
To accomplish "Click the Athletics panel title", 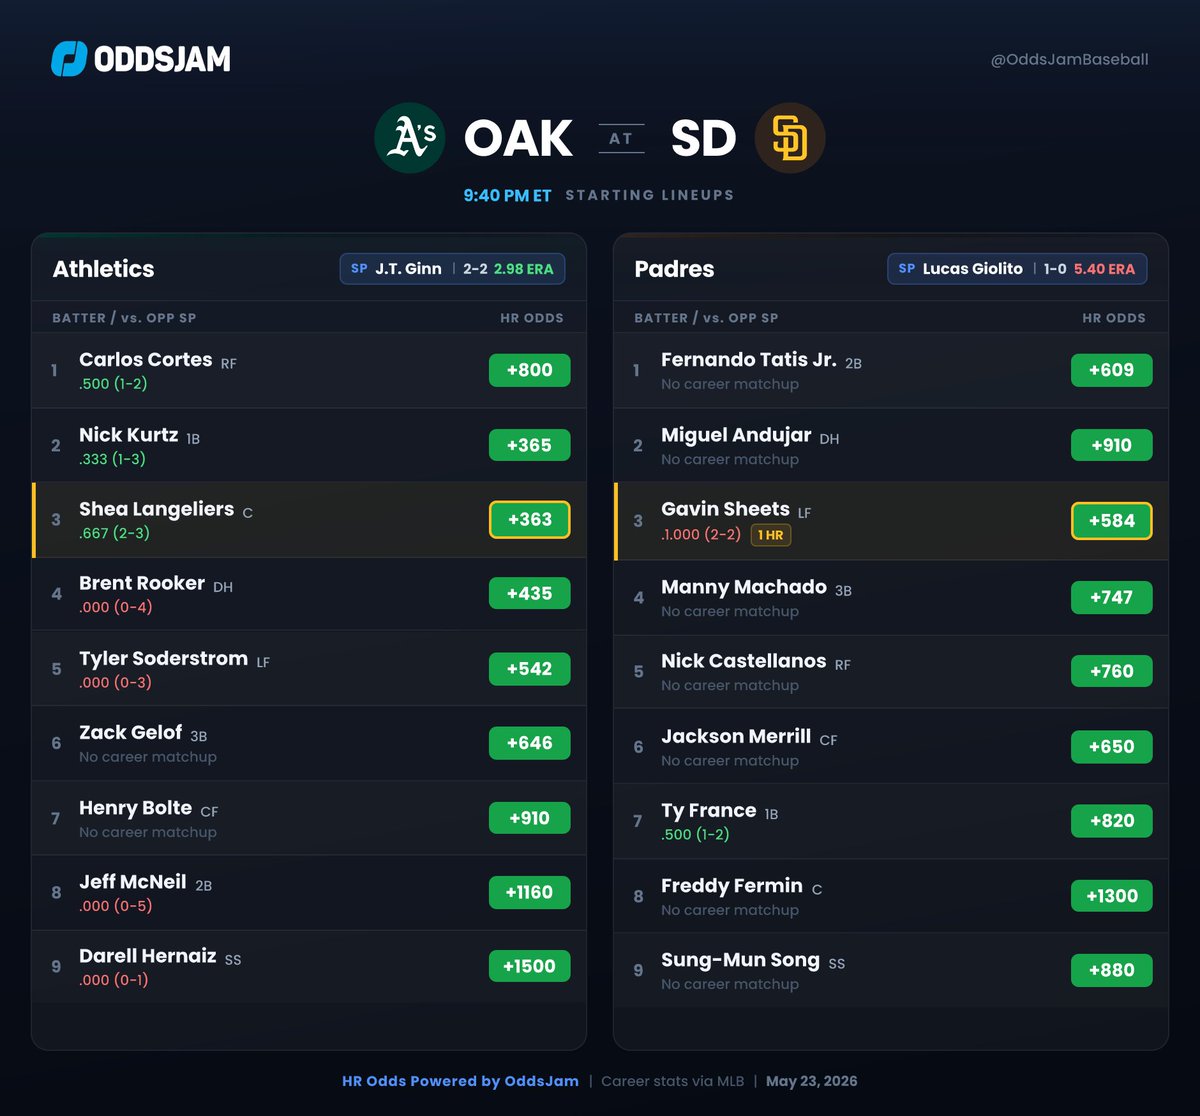I will coord(103,269).
